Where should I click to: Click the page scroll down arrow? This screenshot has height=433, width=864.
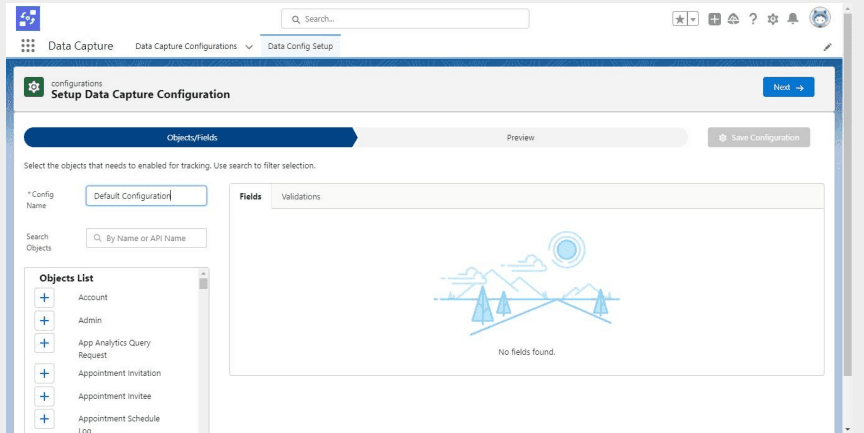tap(848, 428)
